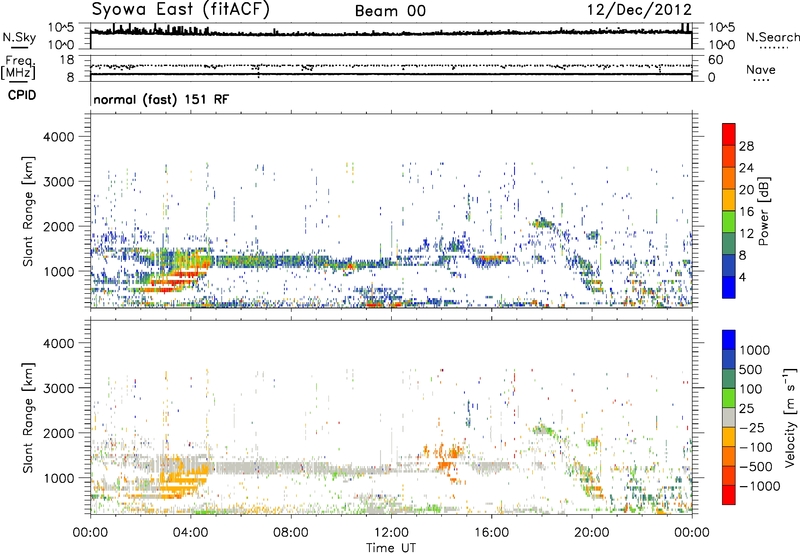
Task: Click the '20:00' time tick label
Action: 591,533
